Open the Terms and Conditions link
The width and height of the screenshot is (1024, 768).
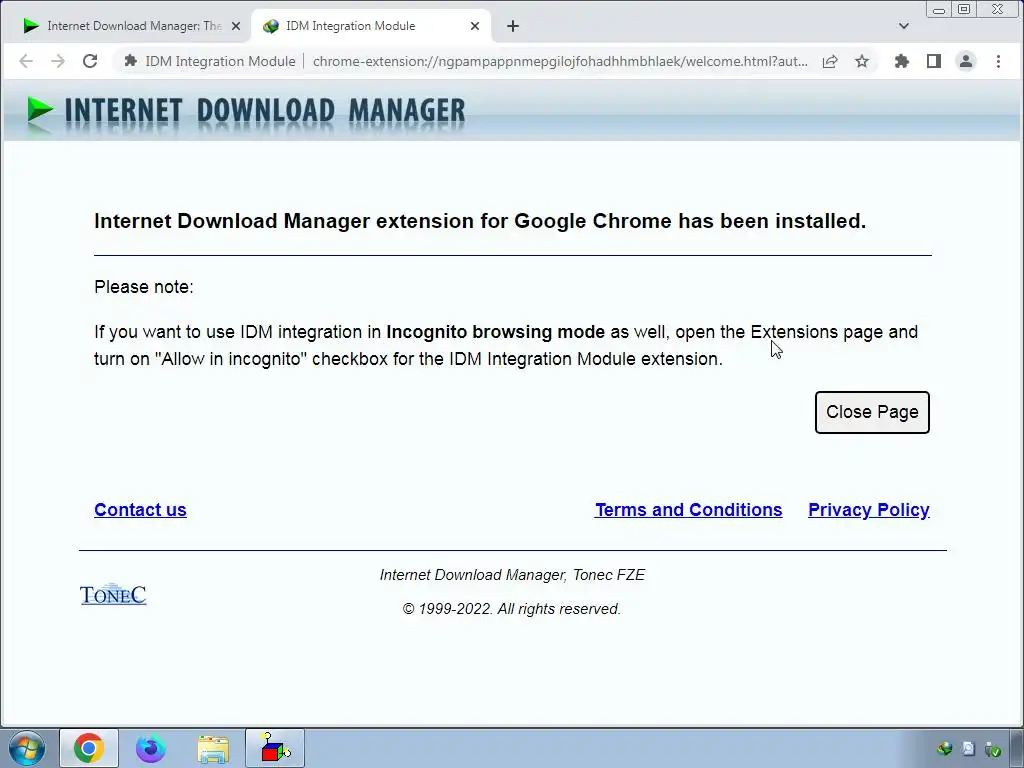coord(688,510)
